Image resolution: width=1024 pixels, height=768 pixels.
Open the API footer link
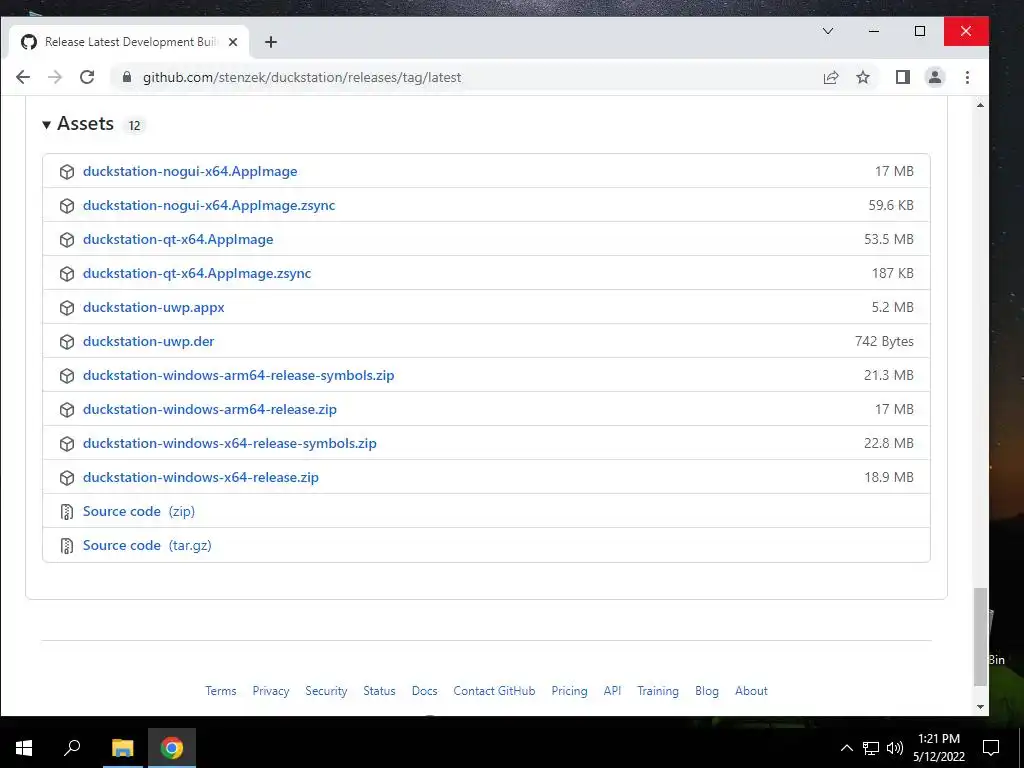pyautogui.click(x=612, y=691)
